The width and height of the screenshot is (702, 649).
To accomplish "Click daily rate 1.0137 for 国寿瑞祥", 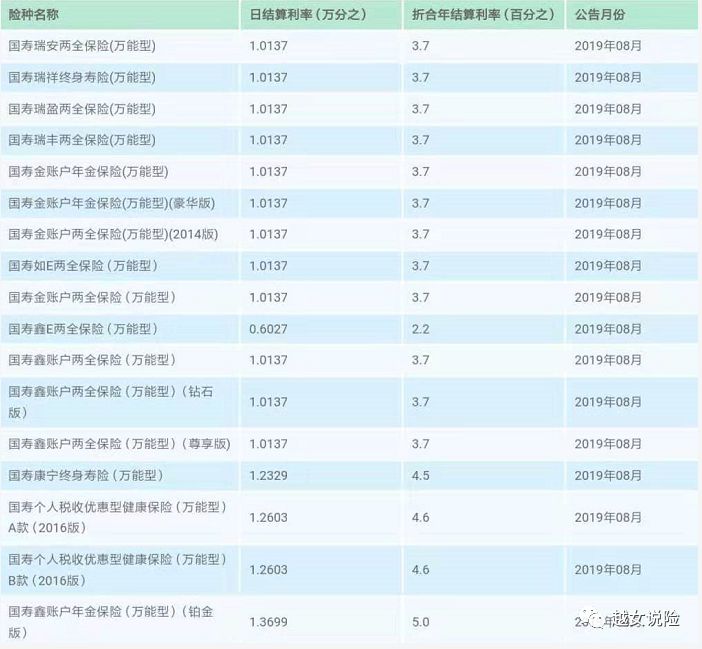I will tap(268, 77).
